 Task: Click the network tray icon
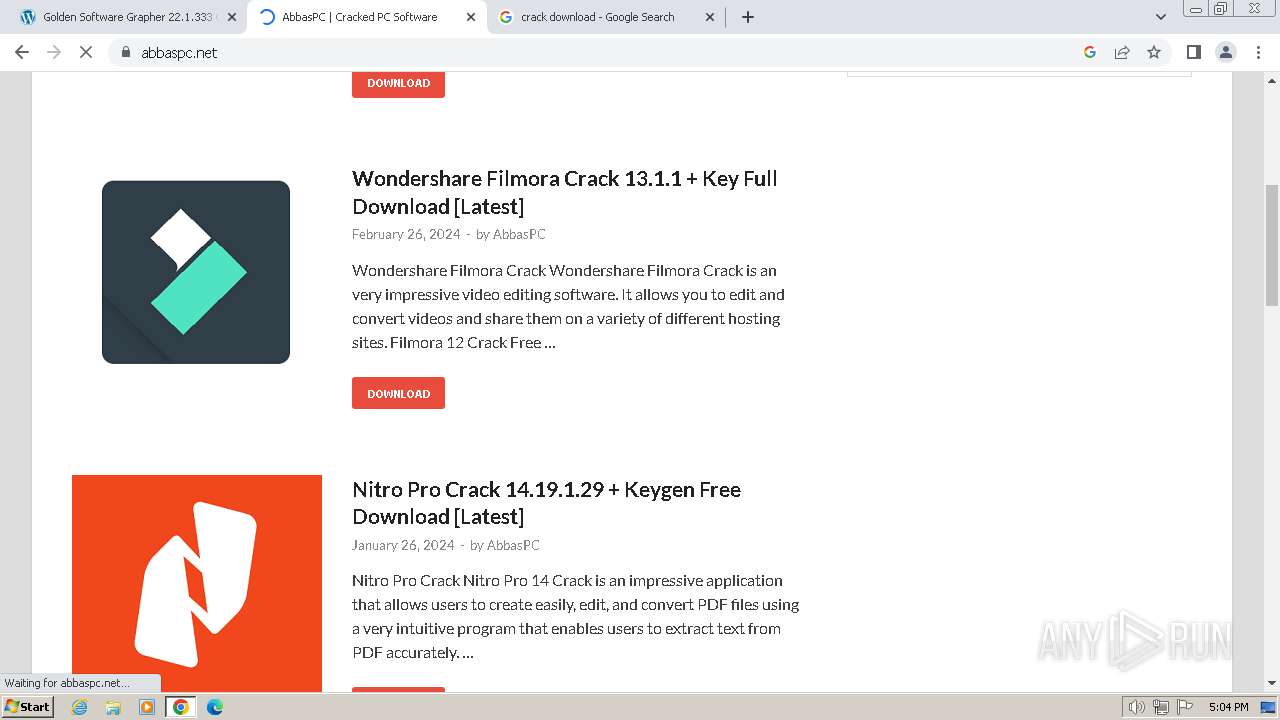[x=1161, y=707]
